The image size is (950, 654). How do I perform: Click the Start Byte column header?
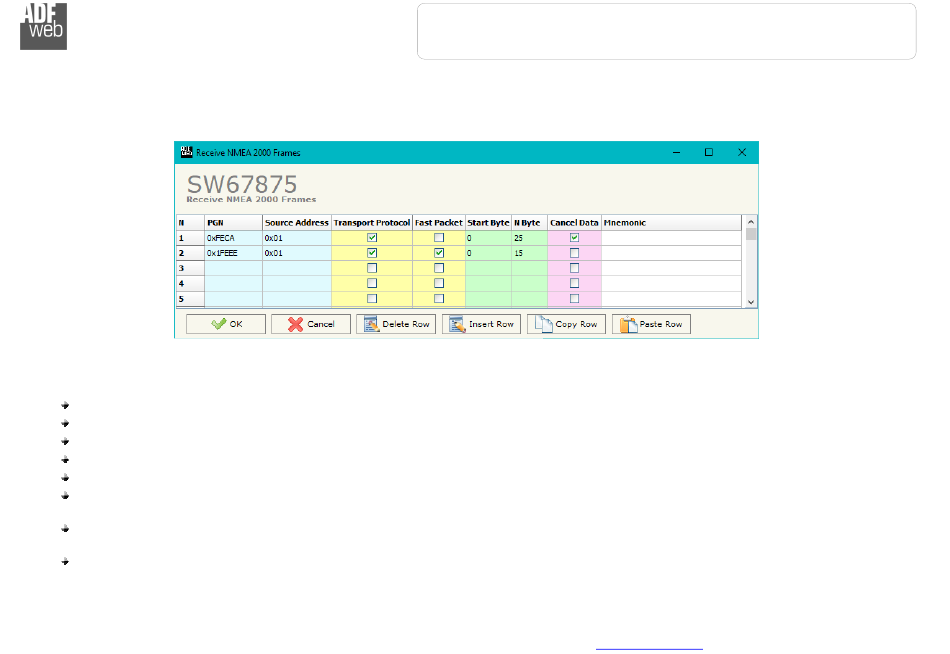[488, 222]
